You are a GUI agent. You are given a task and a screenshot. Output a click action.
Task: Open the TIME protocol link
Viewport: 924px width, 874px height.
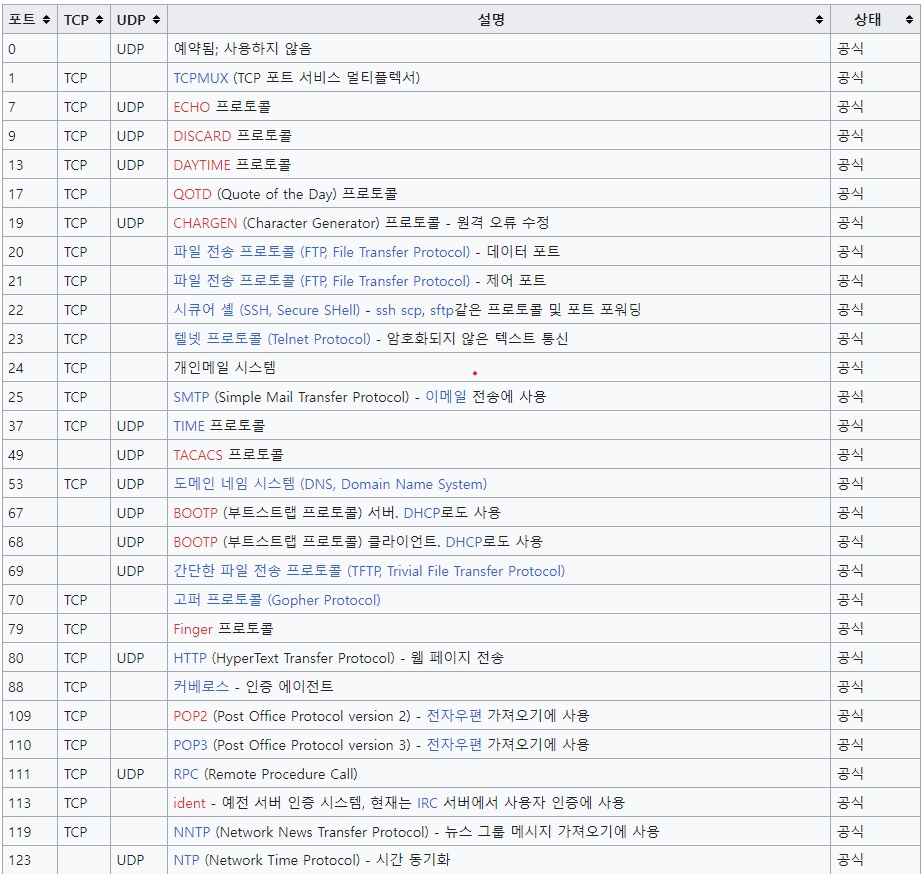(189, 426)
